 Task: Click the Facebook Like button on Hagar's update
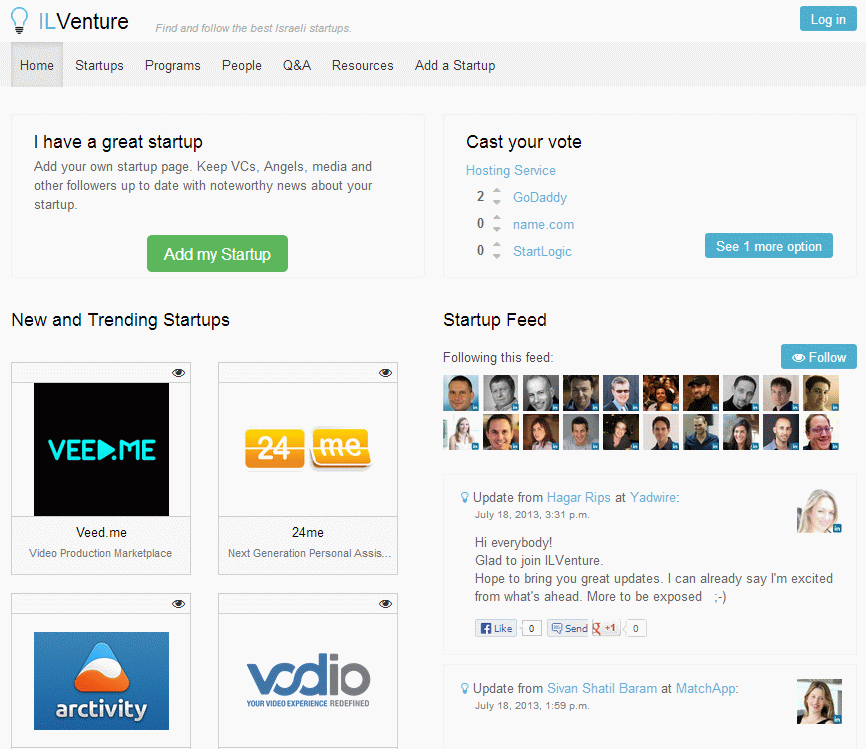coord(496,628)
